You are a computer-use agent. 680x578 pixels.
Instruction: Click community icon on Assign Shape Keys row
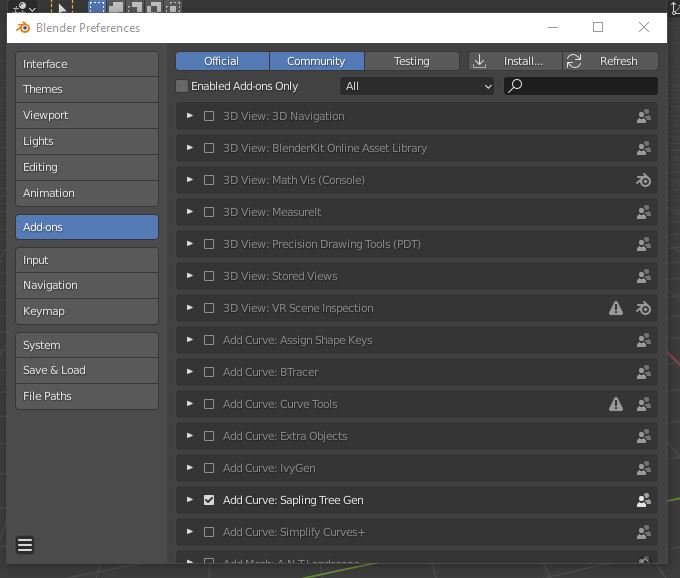click(644, 340)
